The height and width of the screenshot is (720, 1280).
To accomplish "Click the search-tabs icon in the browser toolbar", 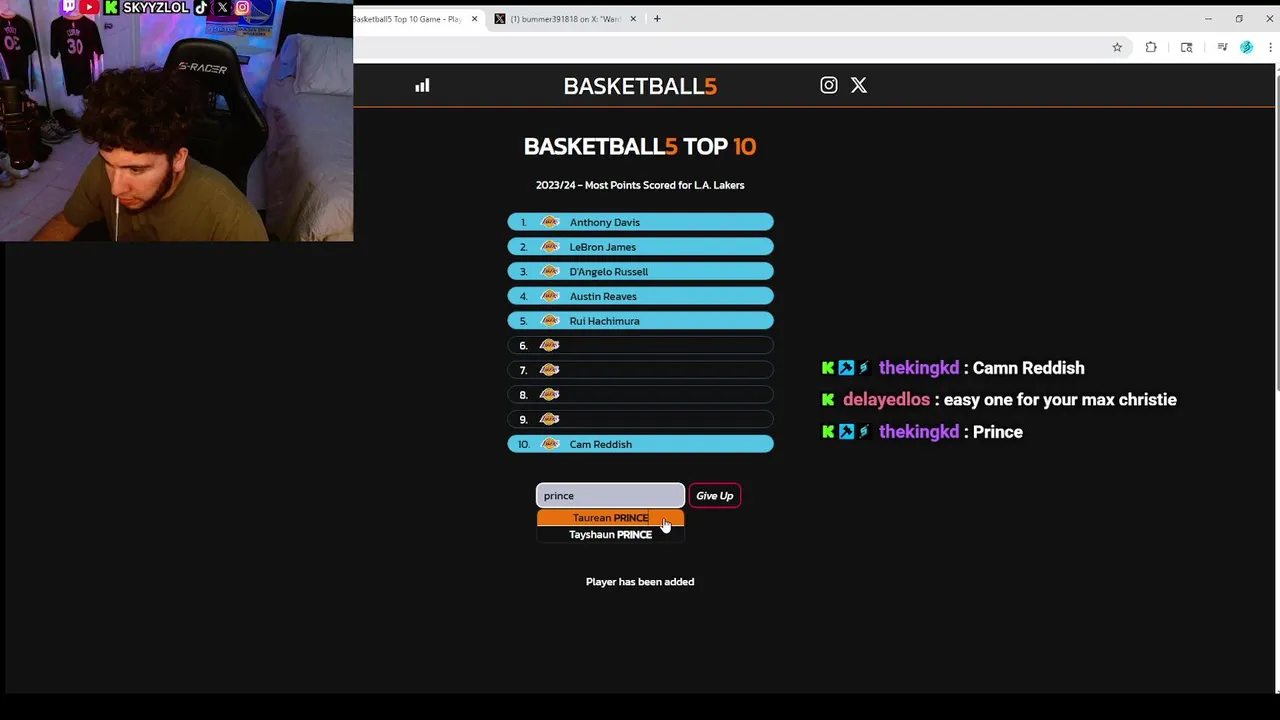I will 1186,47.
